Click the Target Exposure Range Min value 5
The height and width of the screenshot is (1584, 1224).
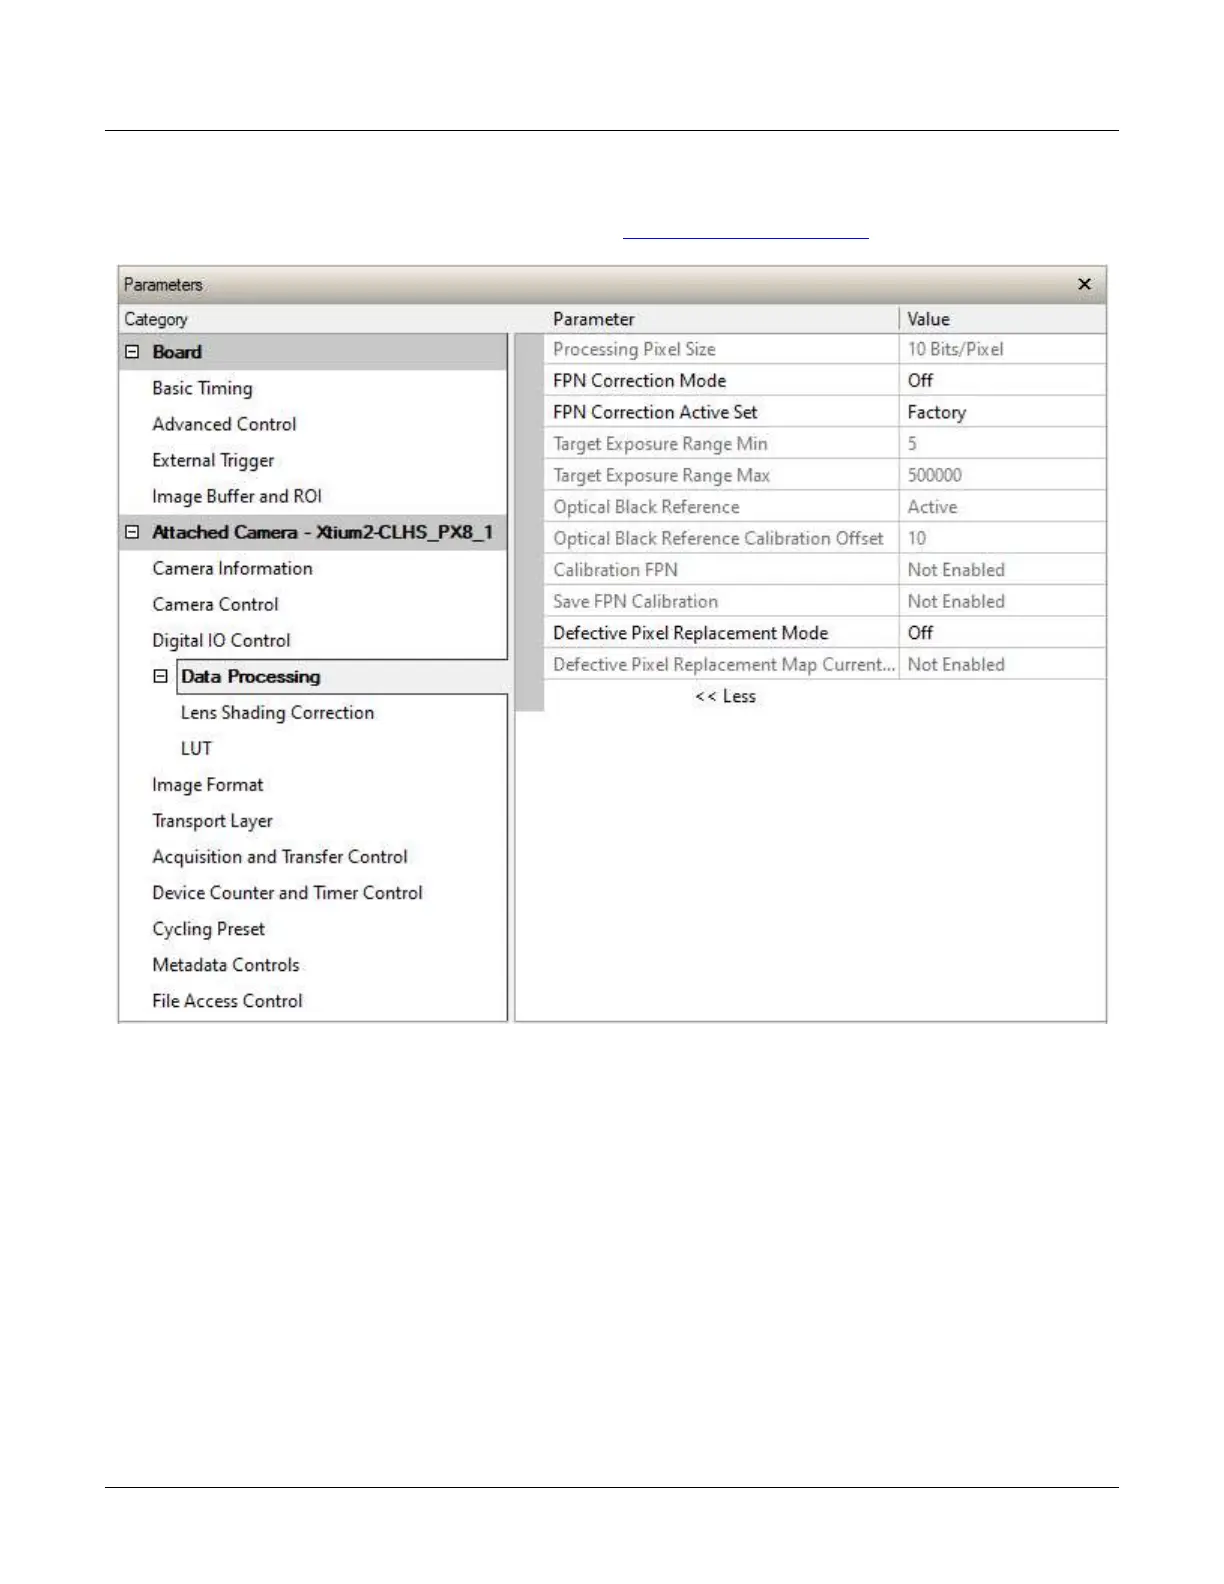[912, 443]
